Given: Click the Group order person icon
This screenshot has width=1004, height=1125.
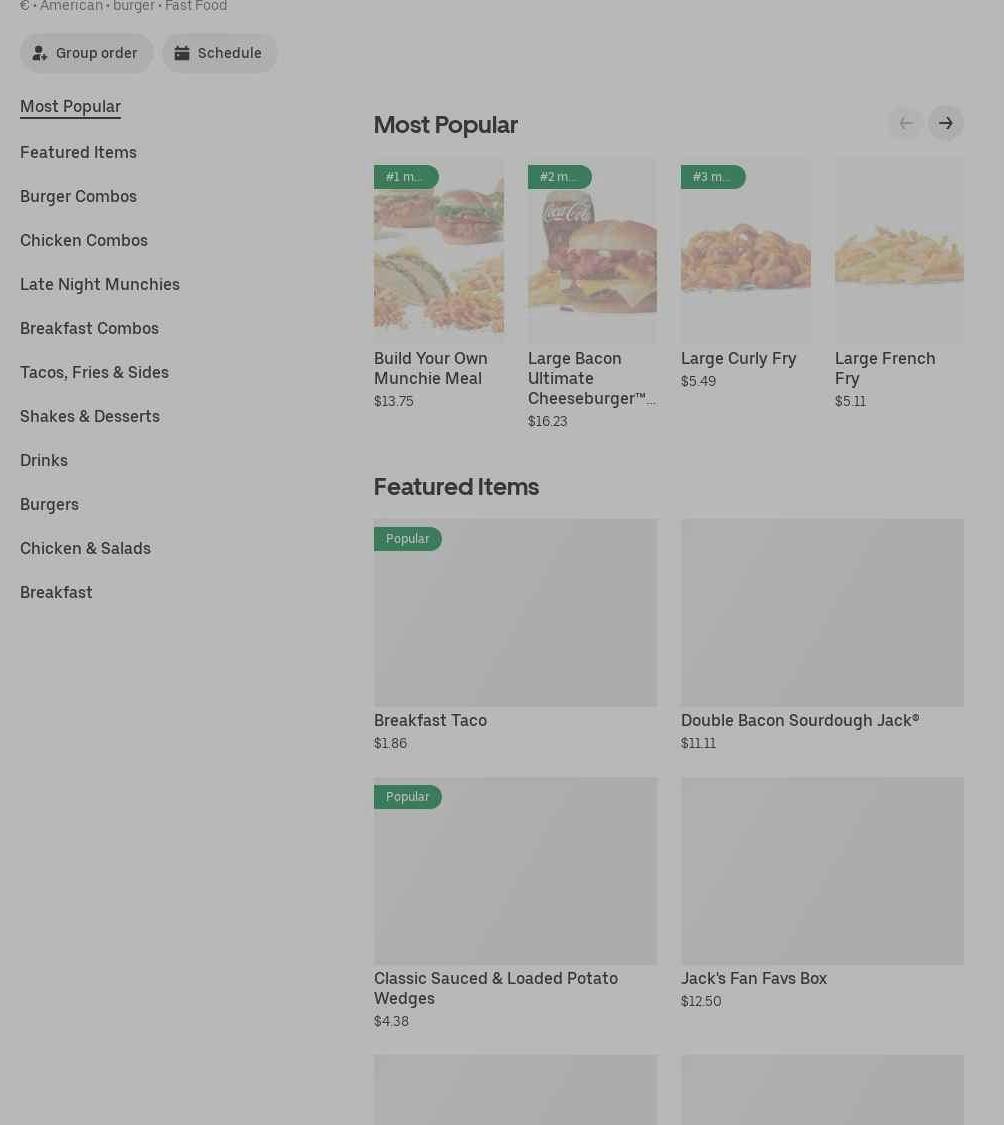Looking at the screenshot, I should [x=40, y=54].
